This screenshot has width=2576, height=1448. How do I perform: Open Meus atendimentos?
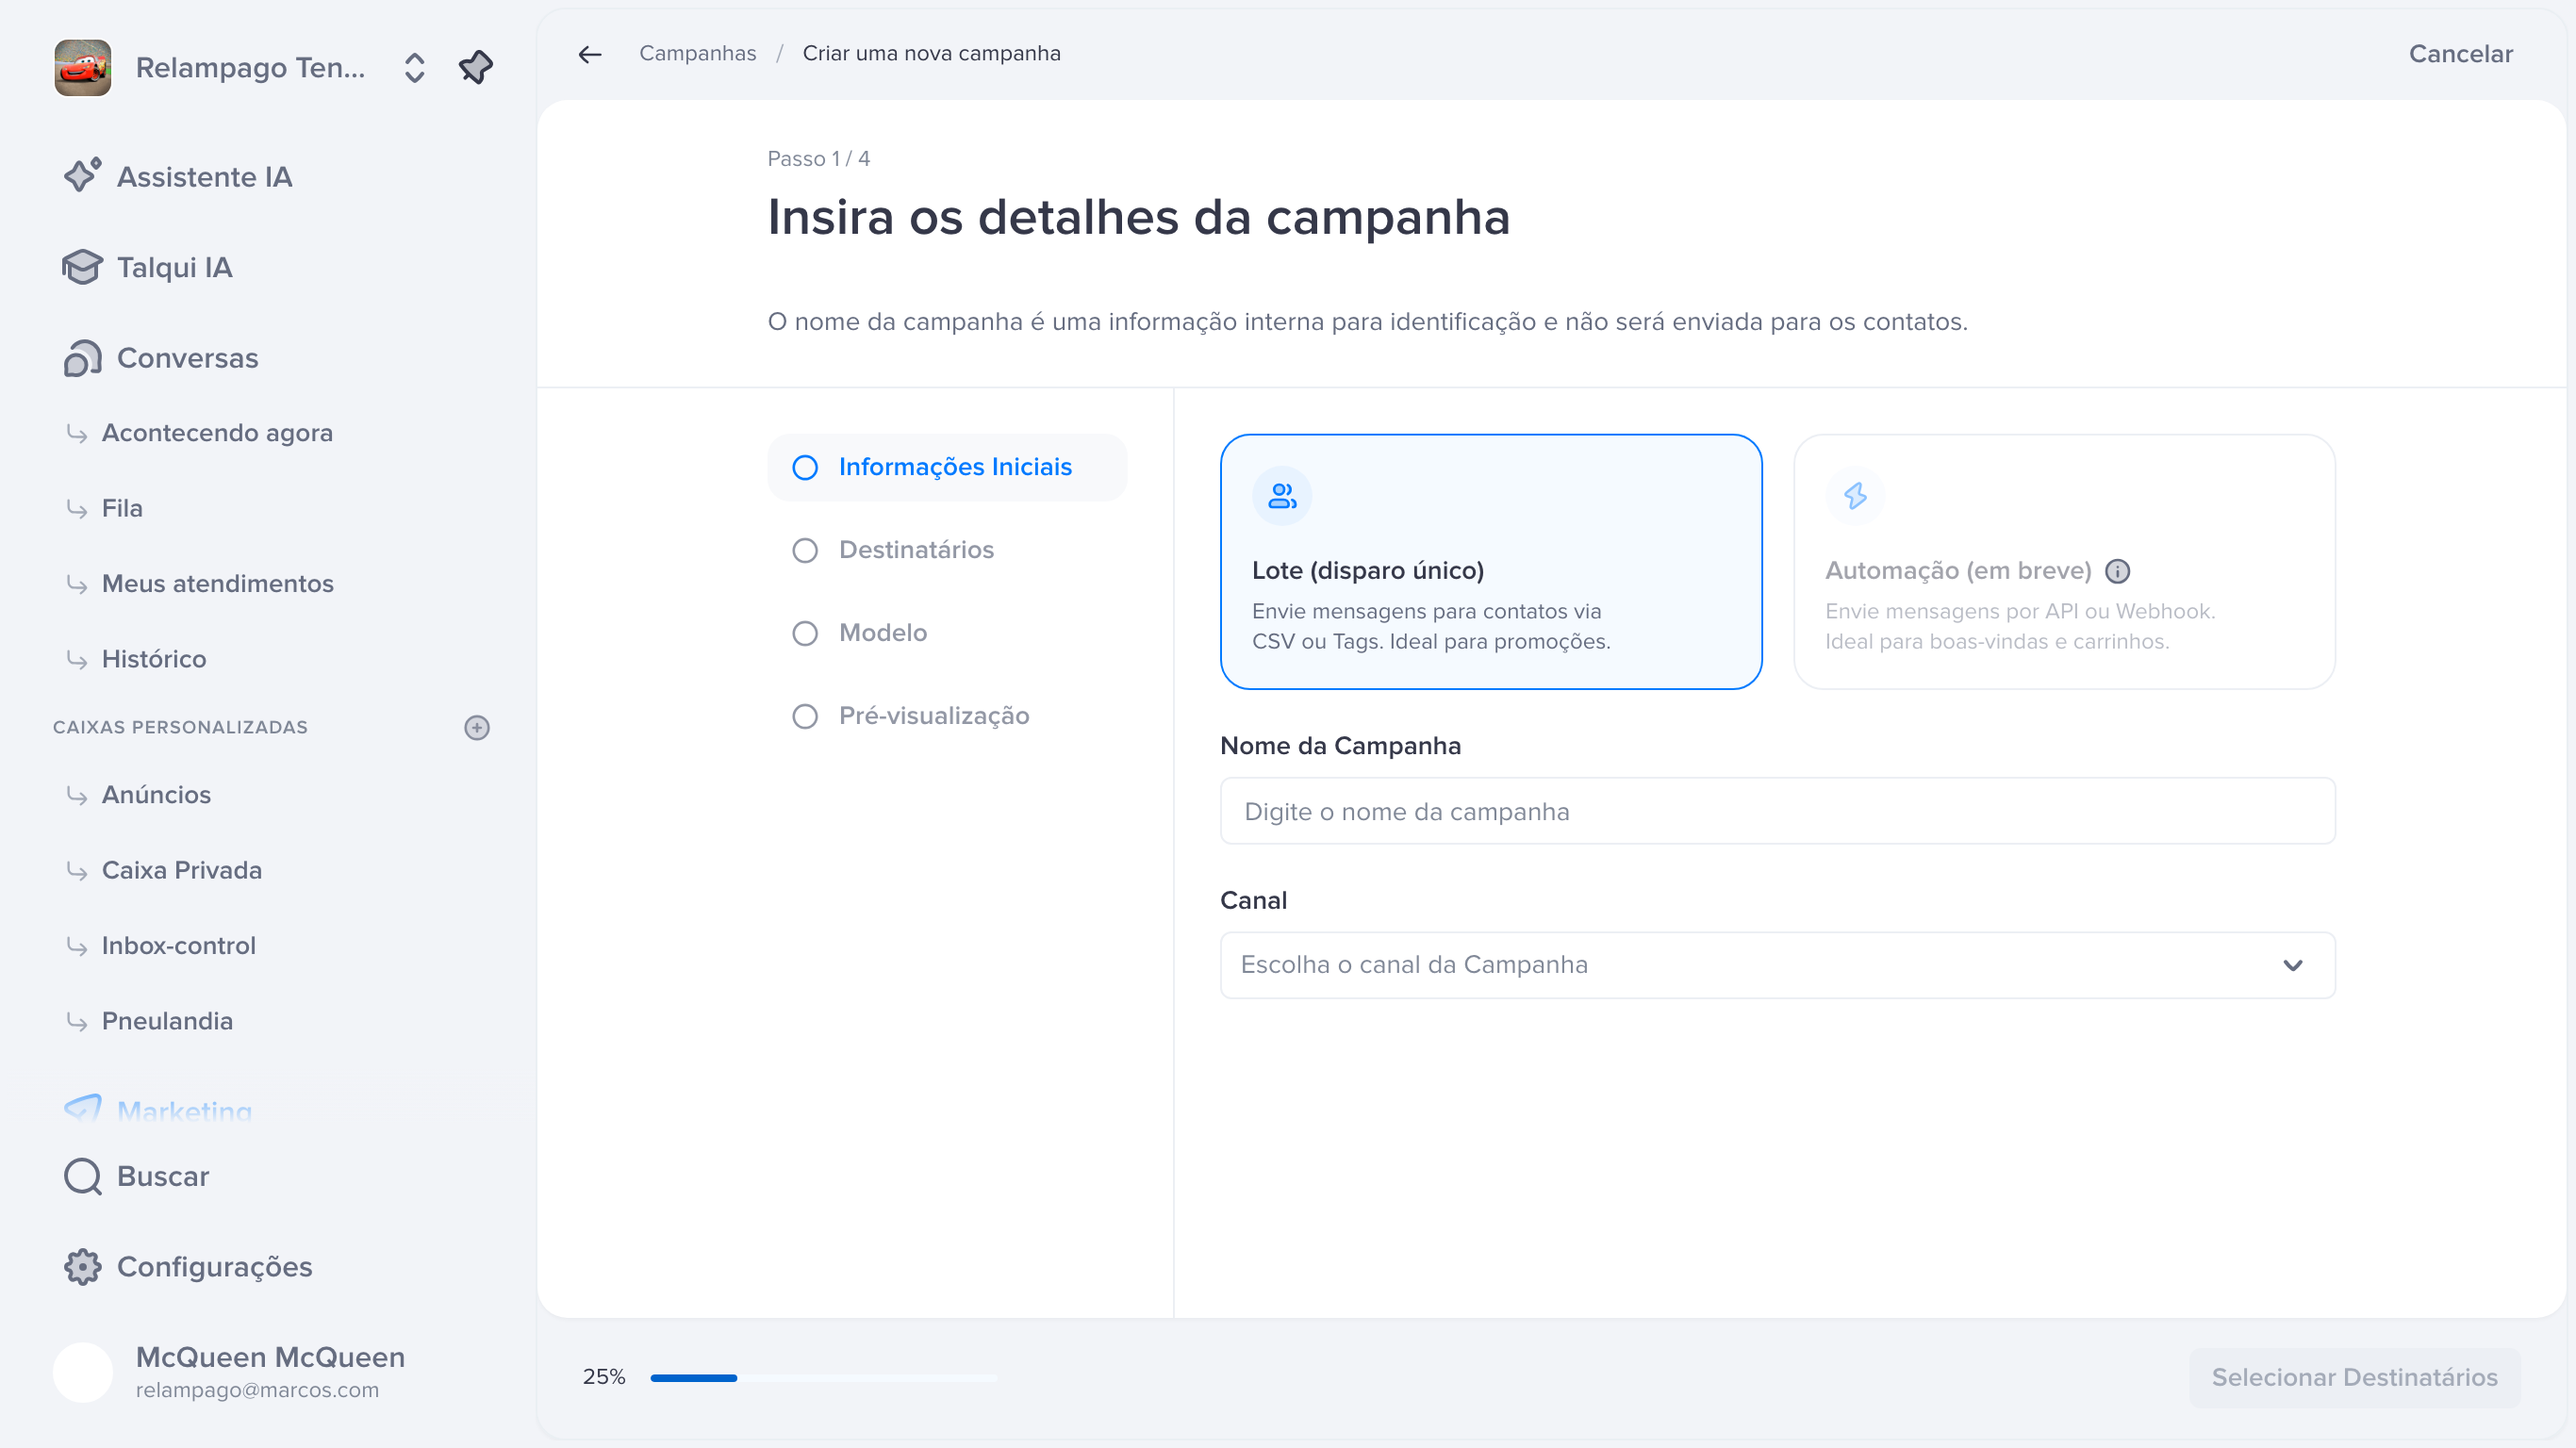pos(217,584)
